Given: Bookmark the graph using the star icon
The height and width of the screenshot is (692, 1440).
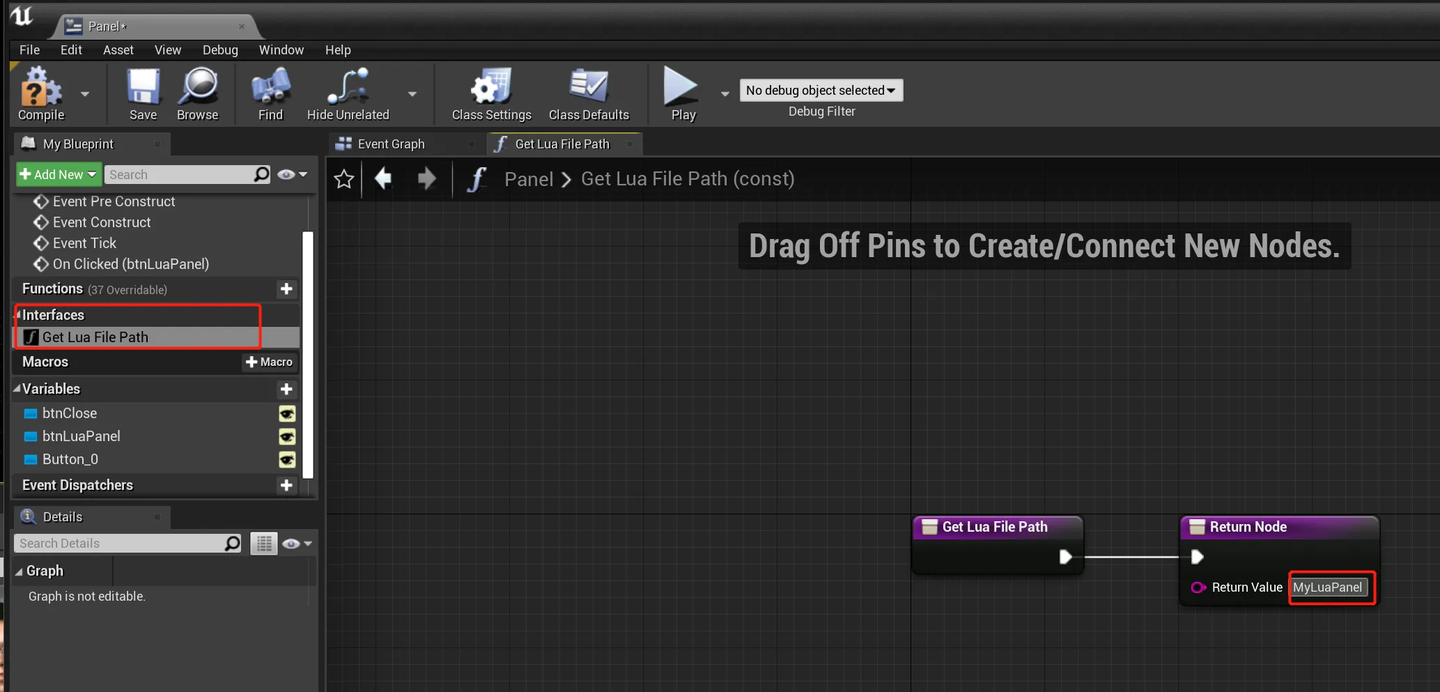Looking at the screenshot, I should [x=344, y=179].
